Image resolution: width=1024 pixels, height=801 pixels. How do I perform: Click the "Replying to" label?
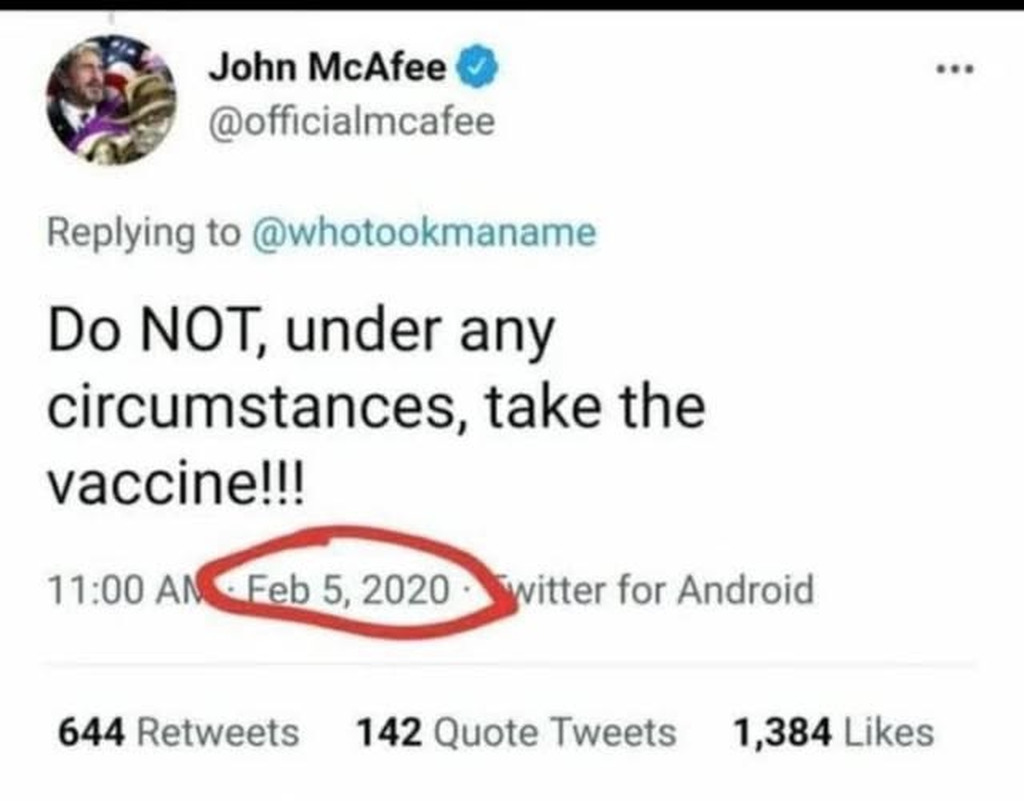click(x=144, y=232)
